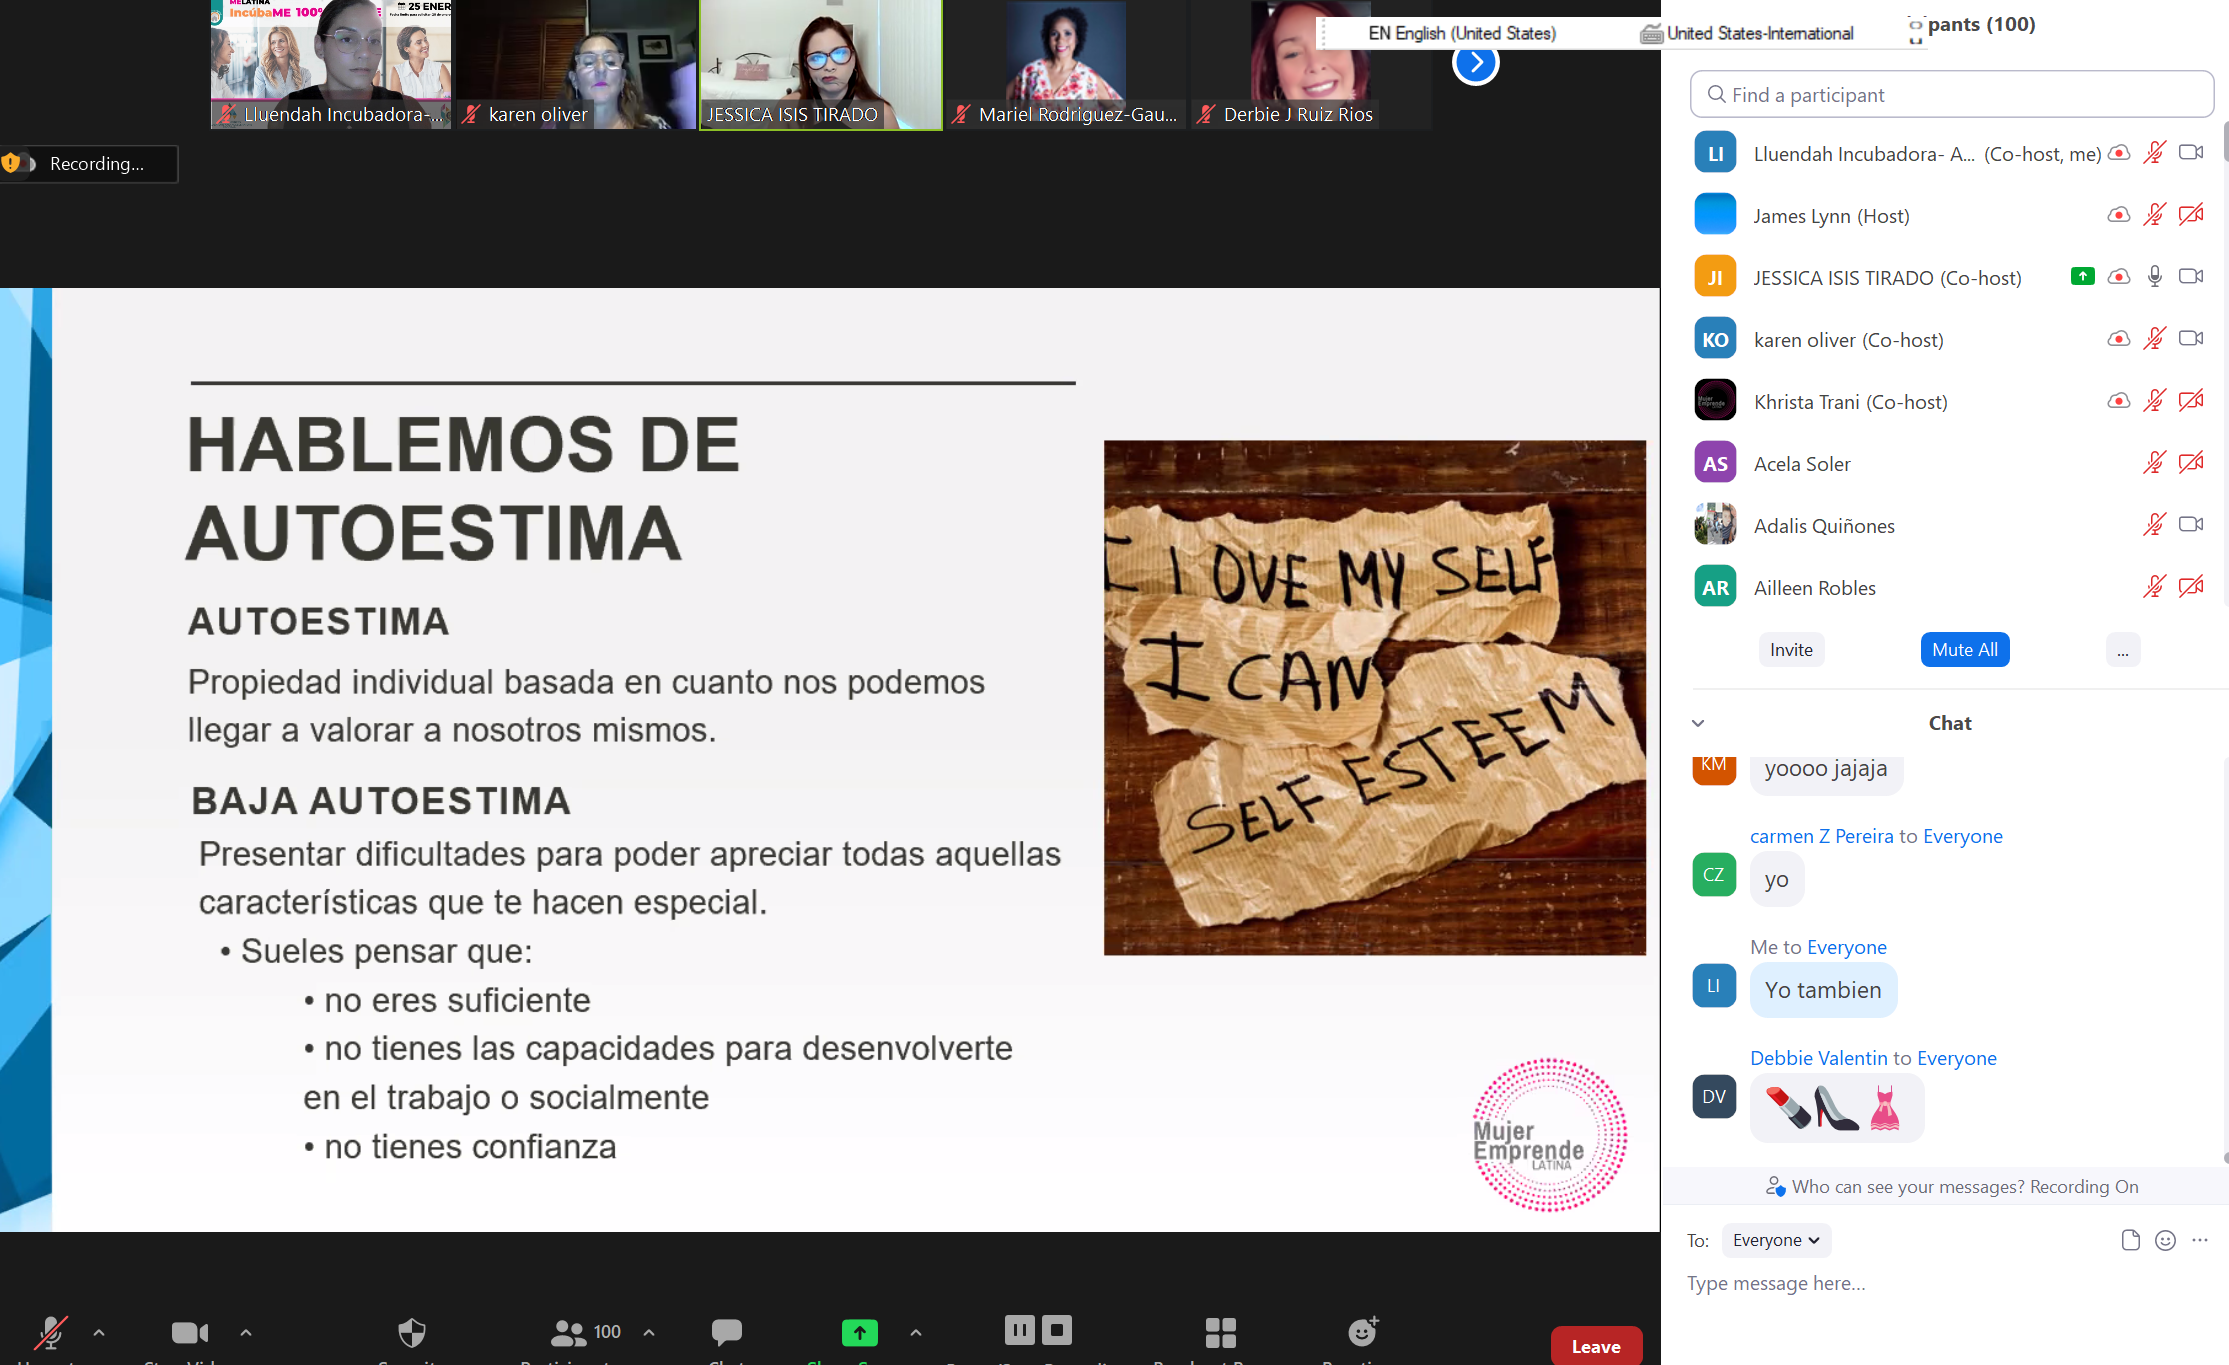Click the Chat speech bubble icon

click(x=727, y=1331)
